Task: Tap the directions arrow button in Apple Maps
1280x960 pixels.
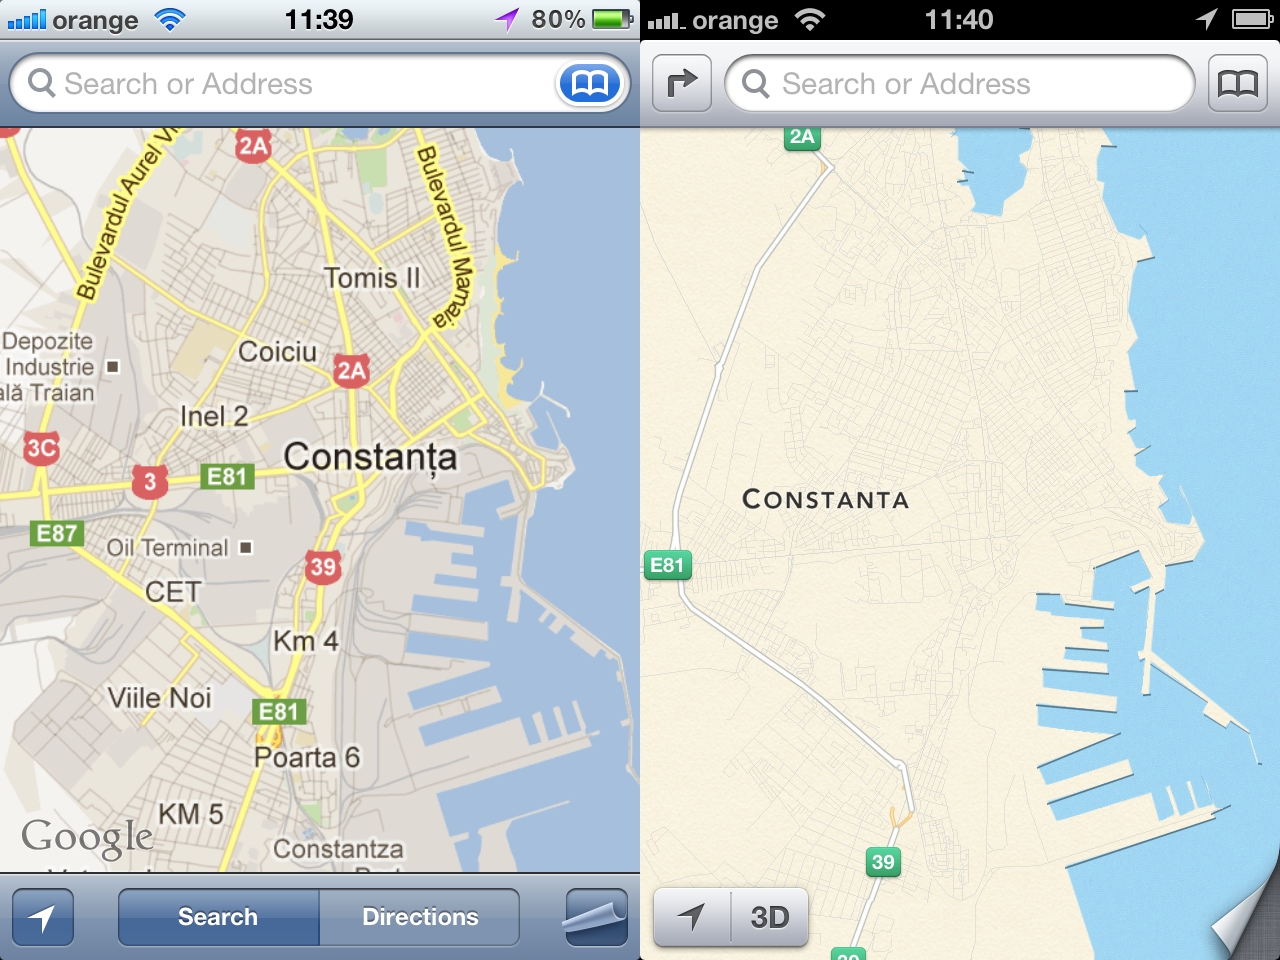Action: click(x=682, y=84)
